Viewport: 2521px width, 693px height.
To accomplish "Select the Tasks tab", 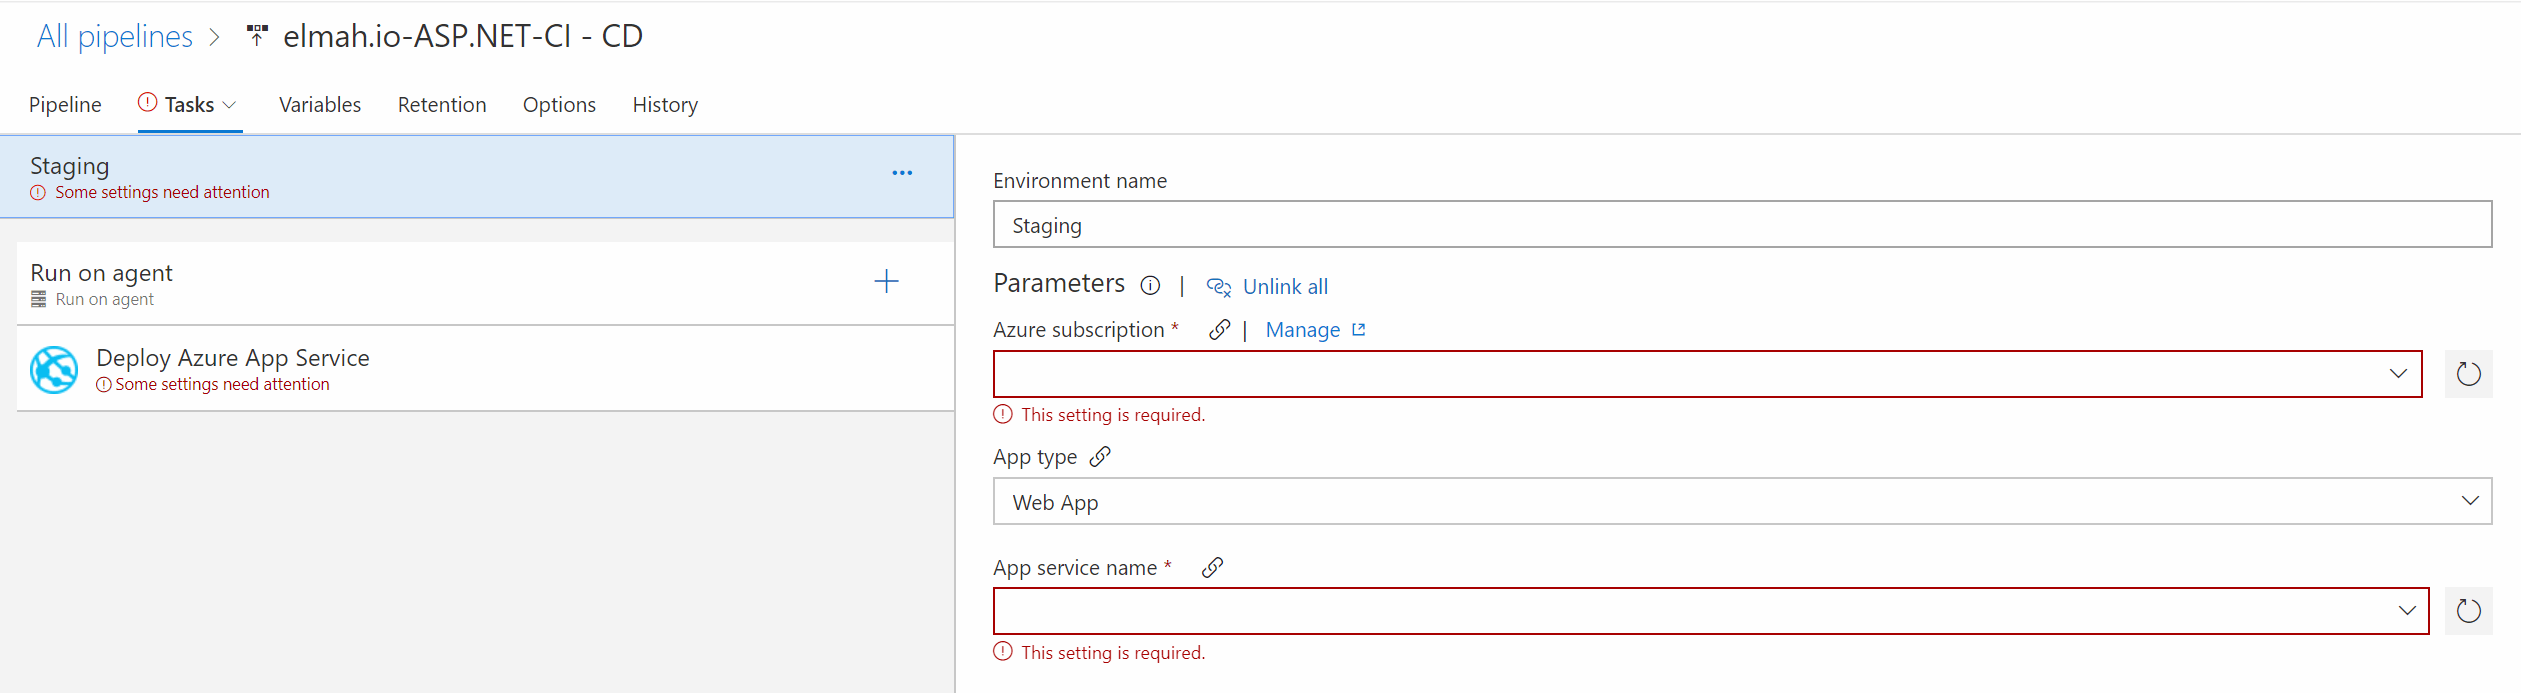I will (x=190, y=105).
